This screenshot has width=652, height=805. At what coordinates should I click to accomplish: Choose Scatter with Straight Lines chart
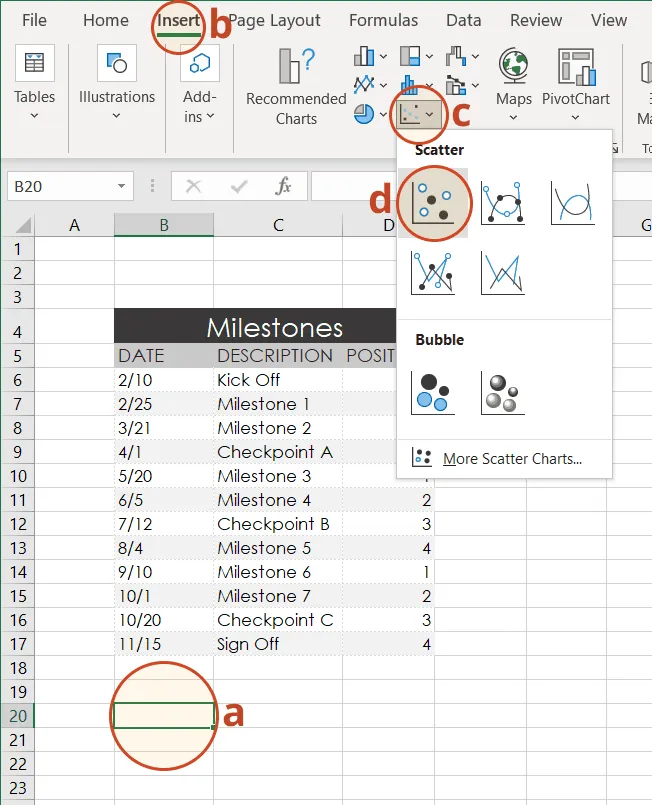click(x=502, y=272)
